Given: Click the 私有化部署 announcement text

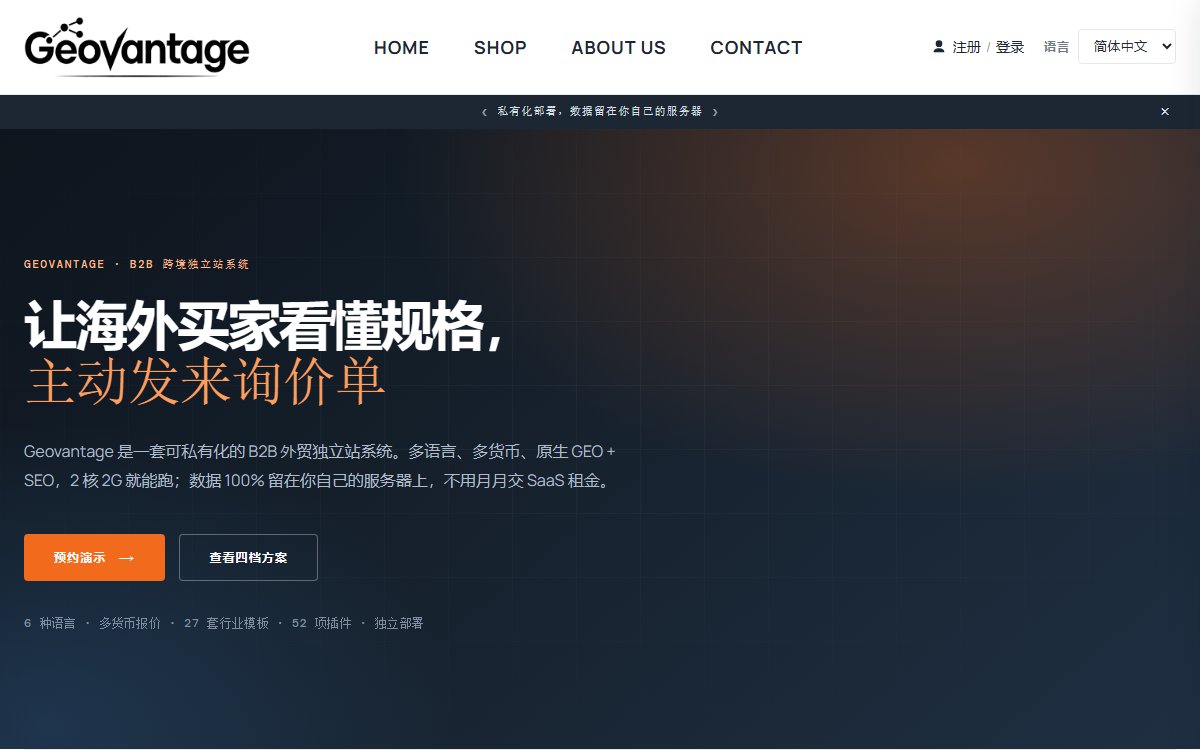Looking at the screenshot, I should click(600, 112).
